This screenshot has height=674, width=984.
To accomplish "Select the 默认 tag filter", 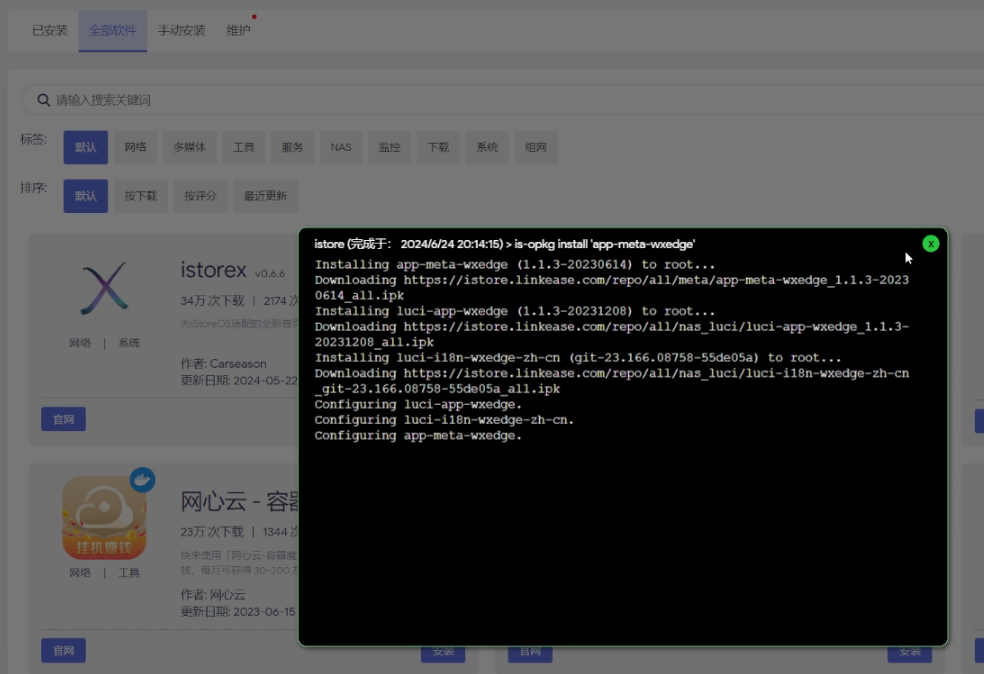I will click(85, 147).
